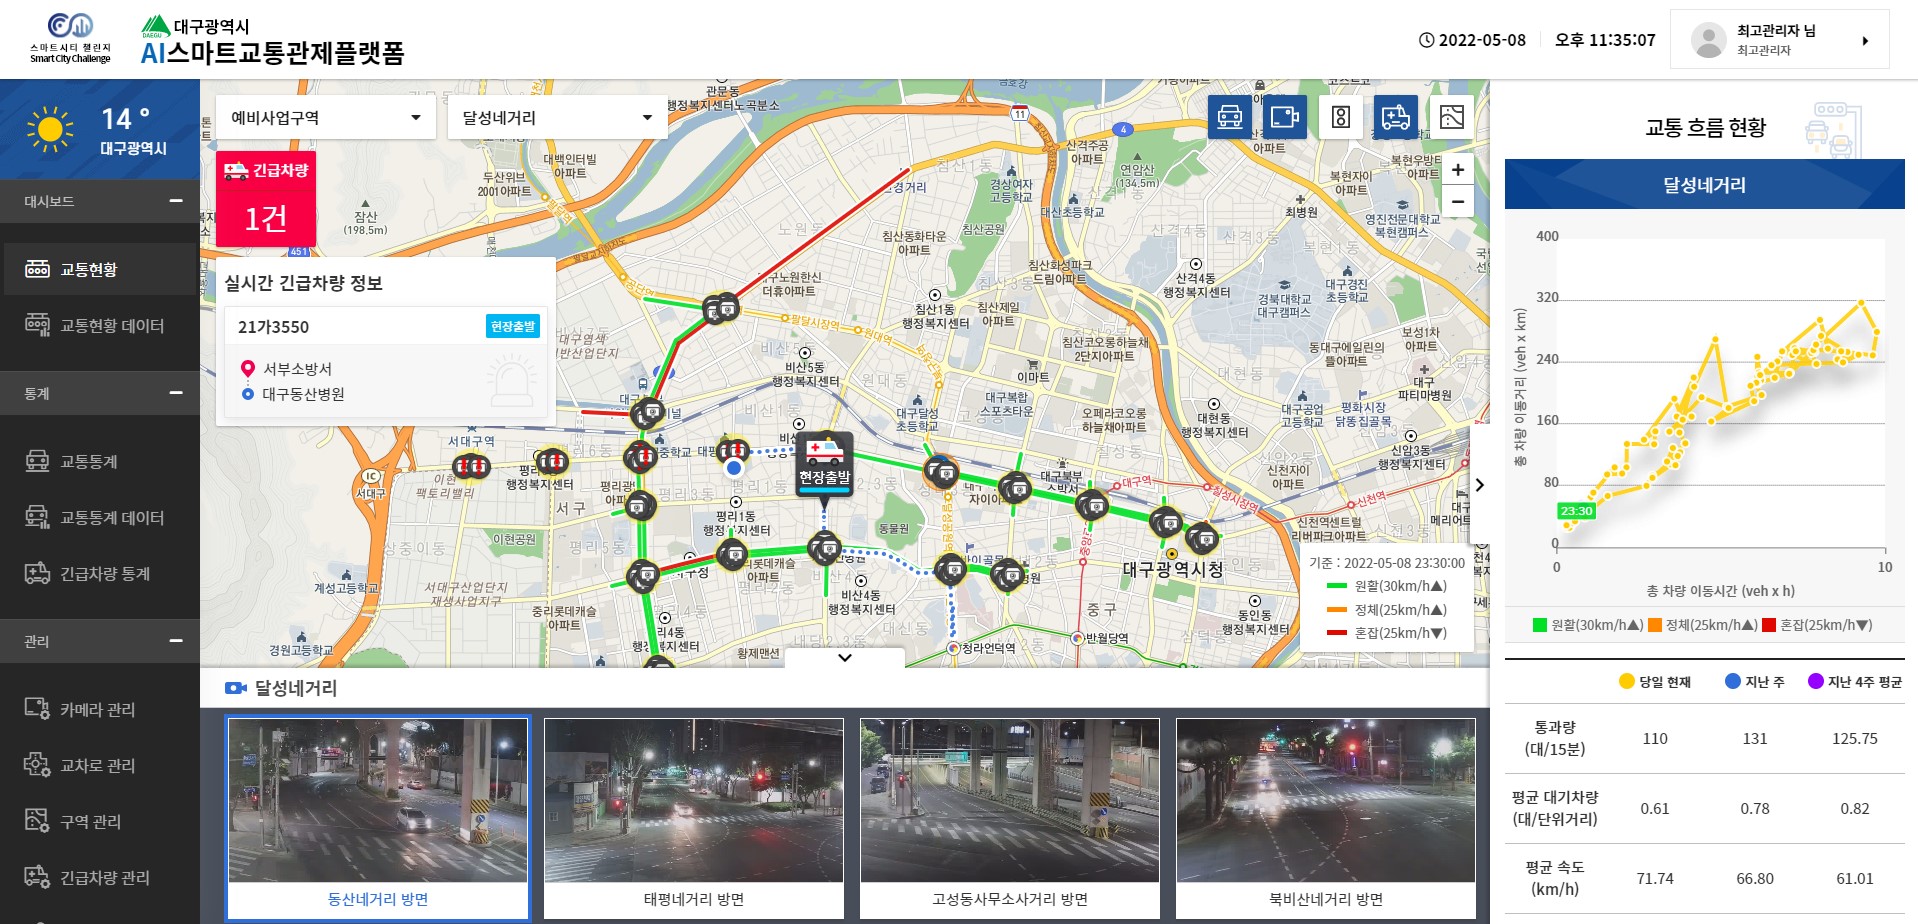Screen dimensions: 1918x924
Task: Open the 최고관리자 user profile menu
Action: tap(1779, 40)
